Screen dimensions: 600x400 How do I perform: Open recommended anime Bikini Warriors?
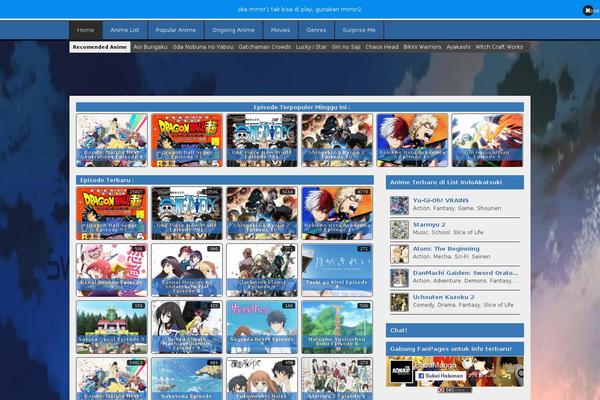click(422, 47)
